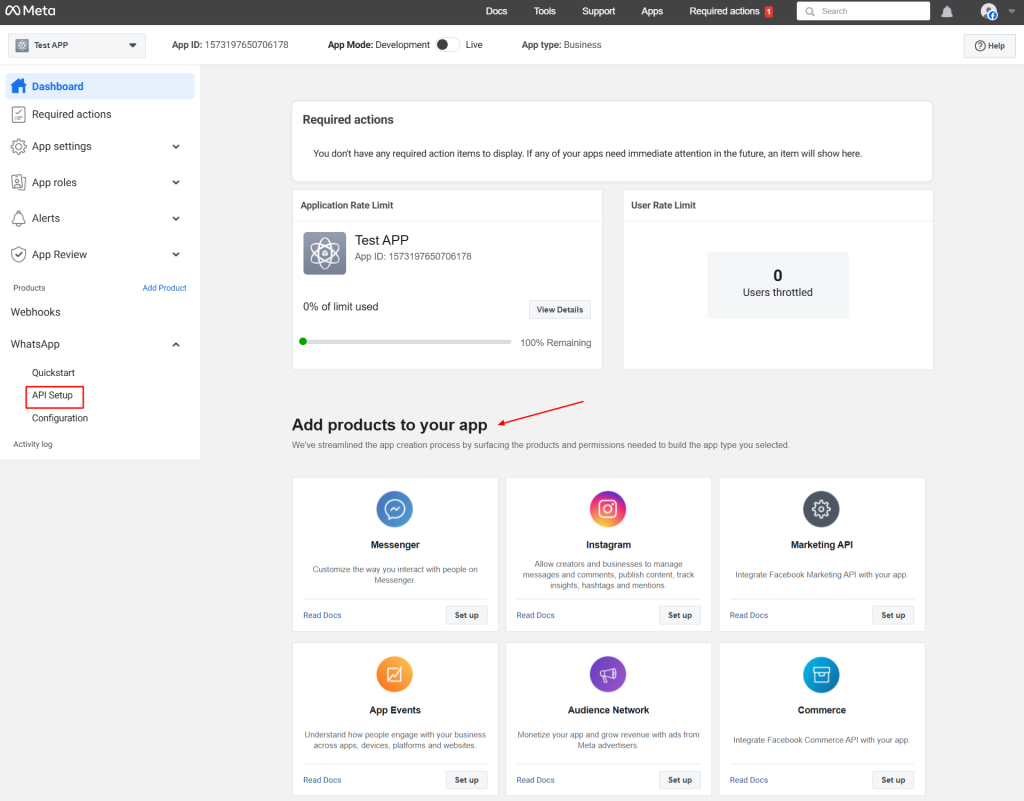Click the rate limit usage progress bar
The width and height of the screenshot is (1024, 801).
point(405,341)
